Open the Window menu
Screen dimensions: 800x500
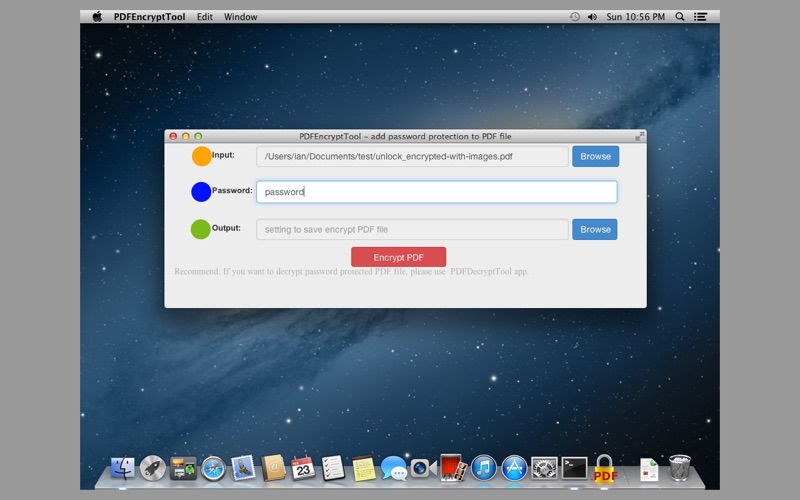(x=240, y=17)
